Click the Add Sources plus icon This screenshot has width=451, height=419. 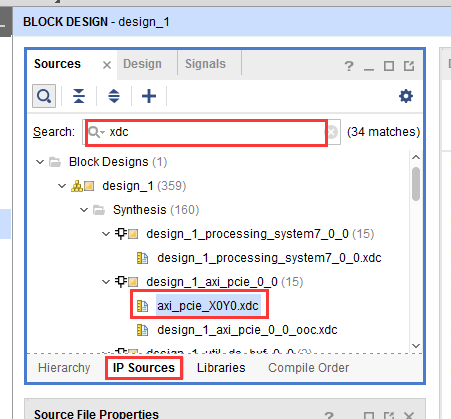tap(149, 96)
